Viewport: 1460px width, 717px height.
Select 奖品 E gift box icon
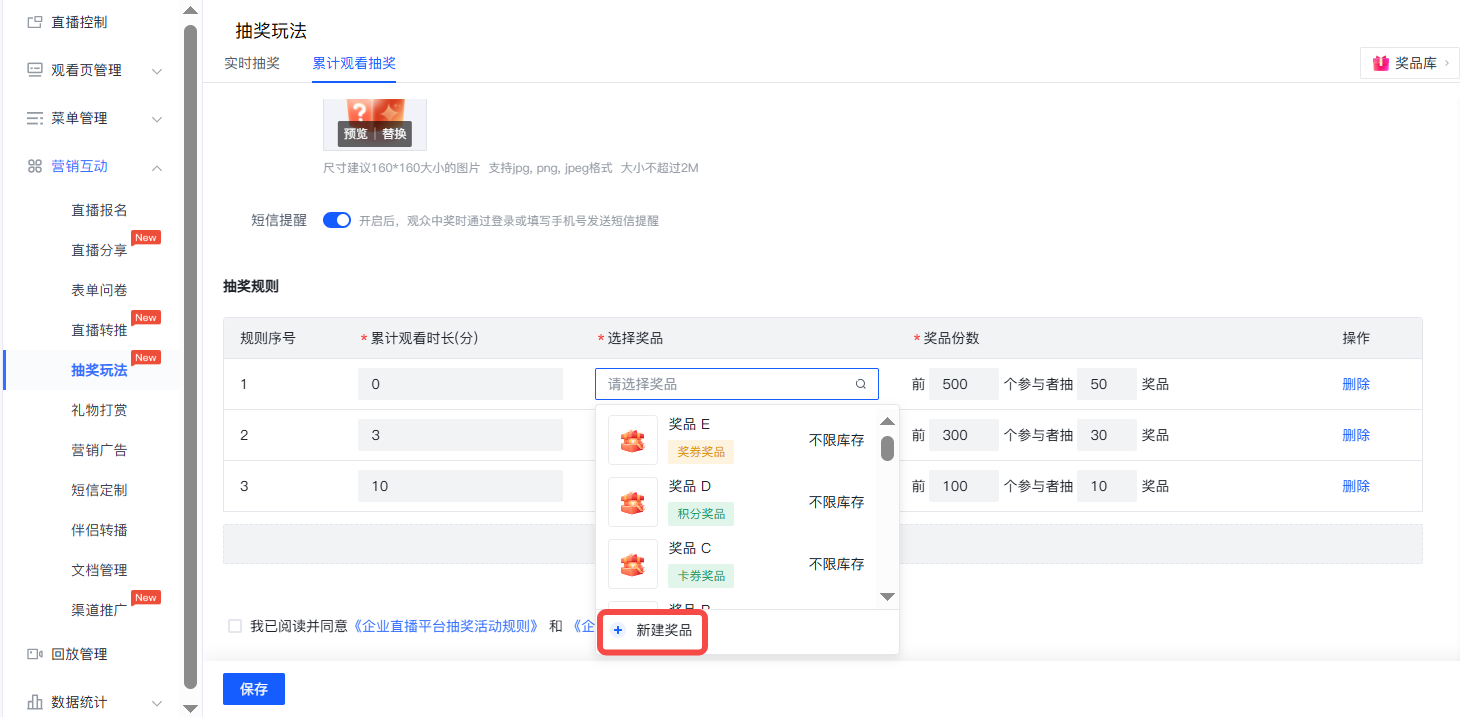point(633,440)
